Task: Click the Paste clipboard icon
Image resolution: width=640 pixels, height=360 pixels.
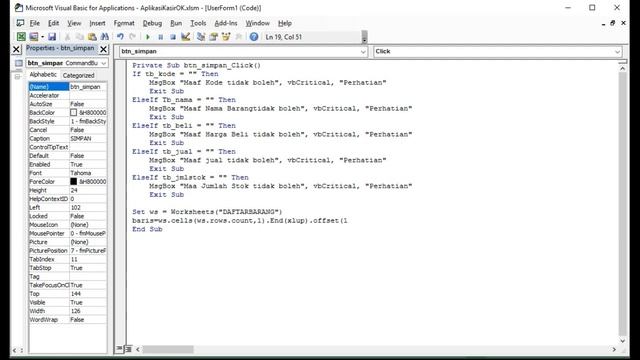Action: (92, 37)
